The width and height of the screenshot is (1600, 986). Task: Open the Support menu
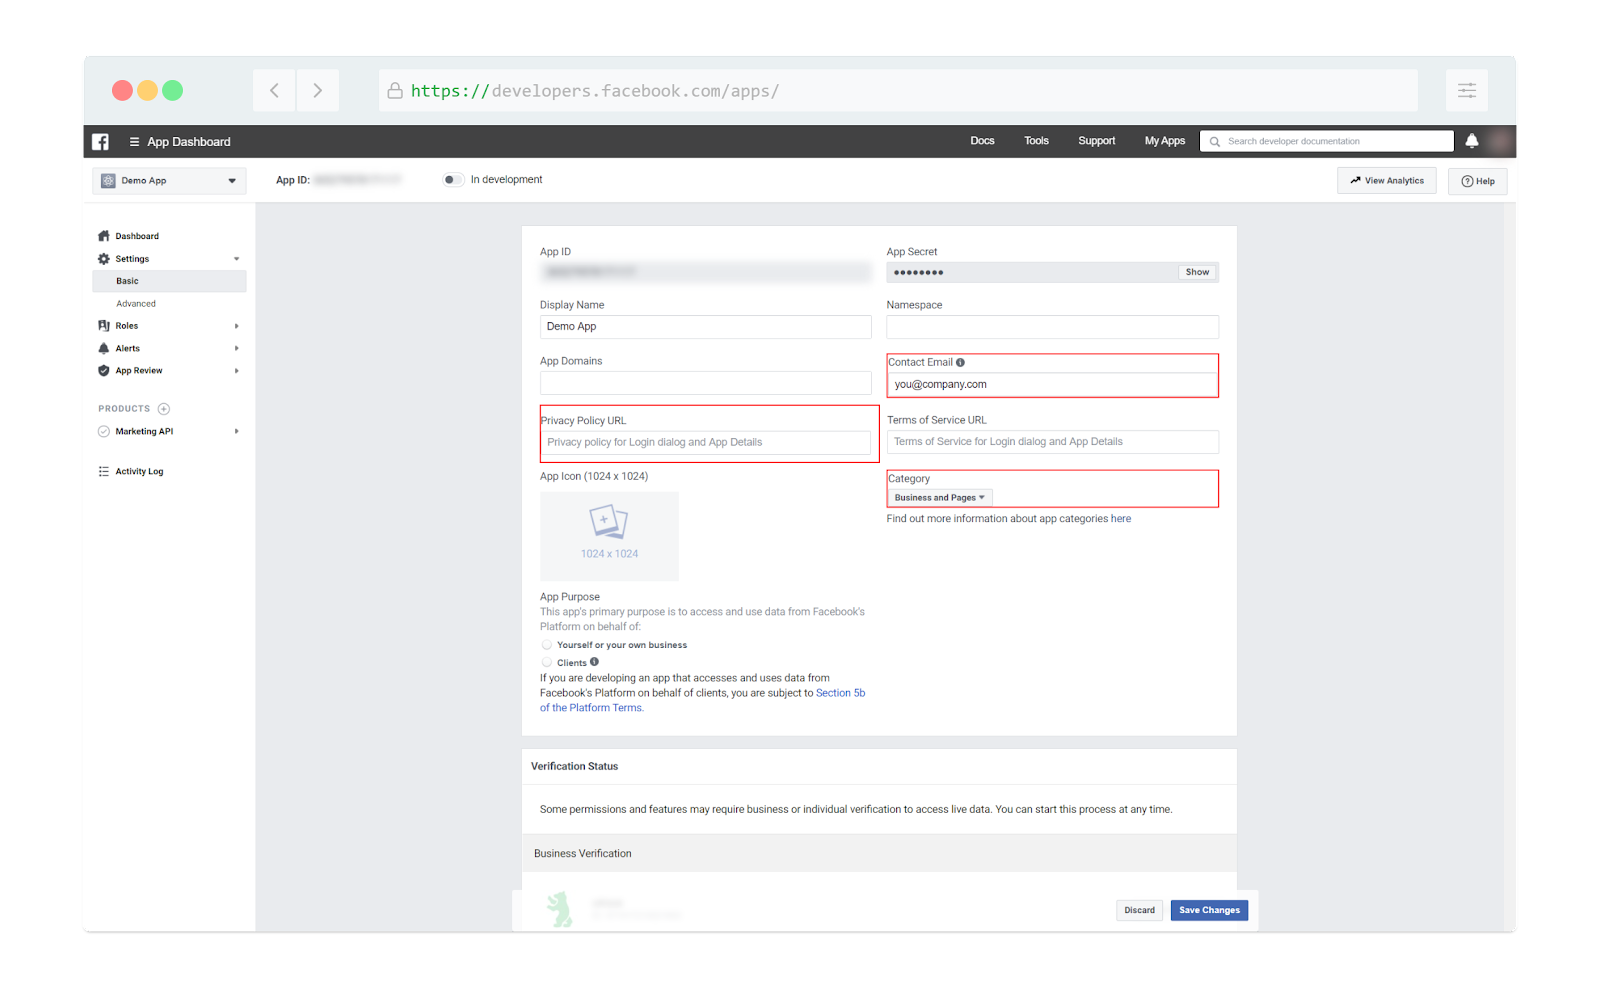(x=1096, y=141)
